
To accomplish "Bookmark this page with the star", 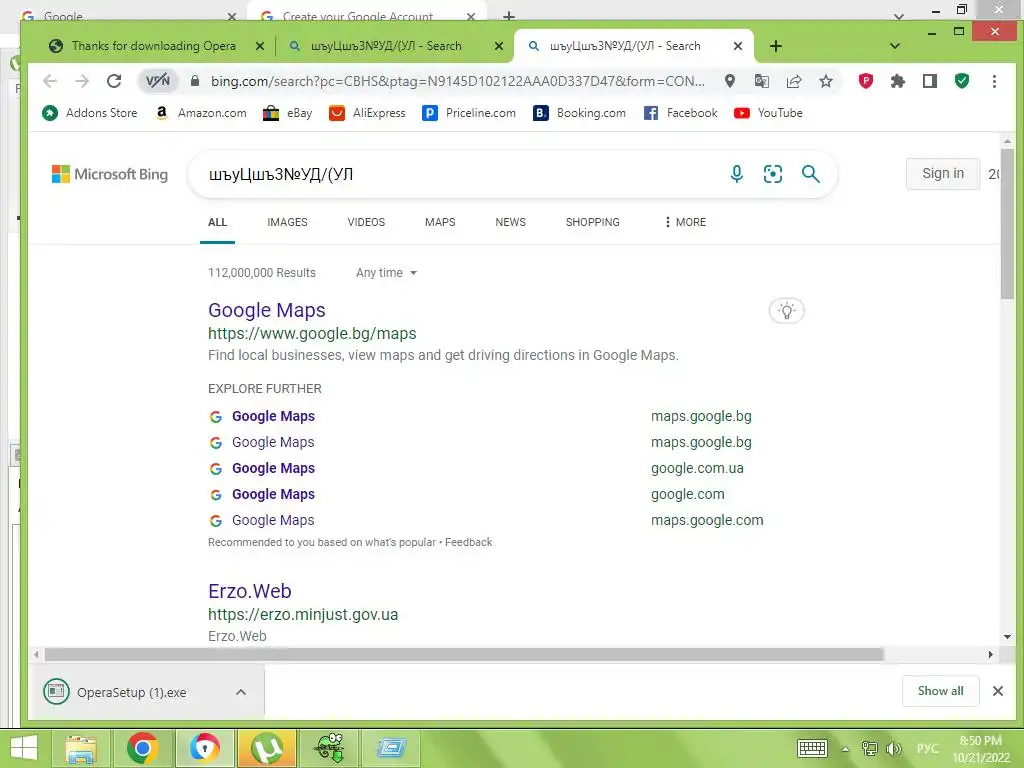I will pos(826,81).
